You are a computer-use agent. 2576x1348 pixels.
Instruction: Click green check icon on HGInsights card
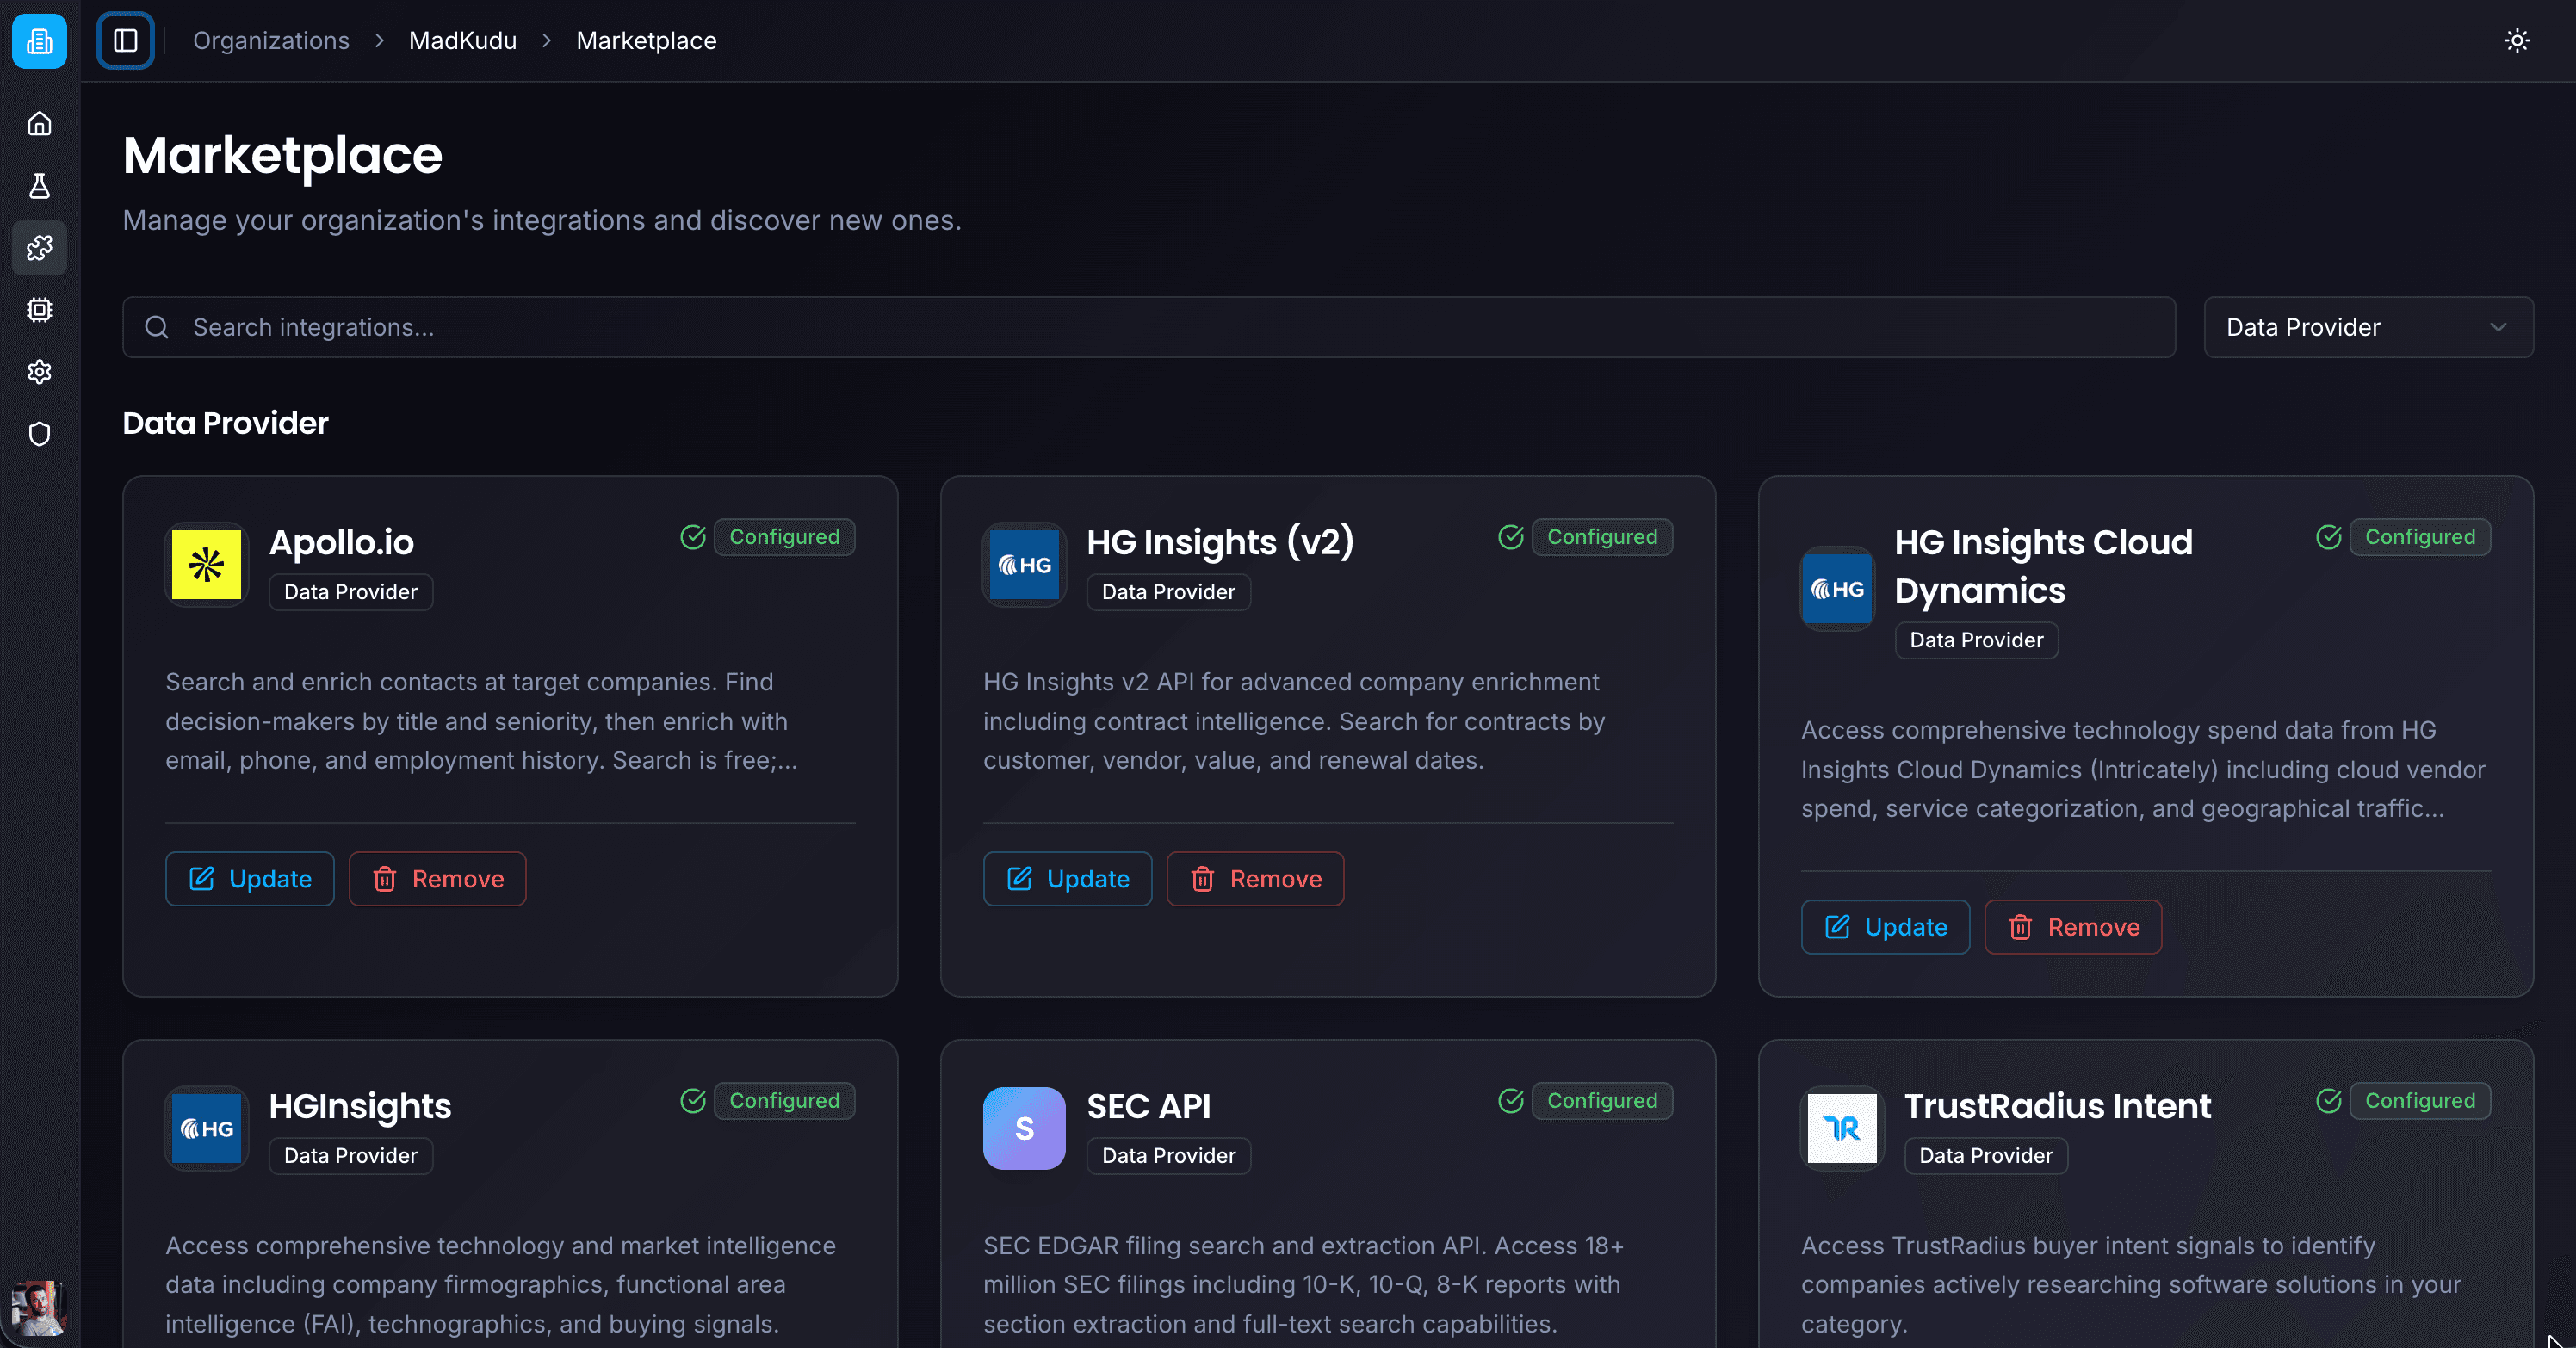[x=693, y=1101]
